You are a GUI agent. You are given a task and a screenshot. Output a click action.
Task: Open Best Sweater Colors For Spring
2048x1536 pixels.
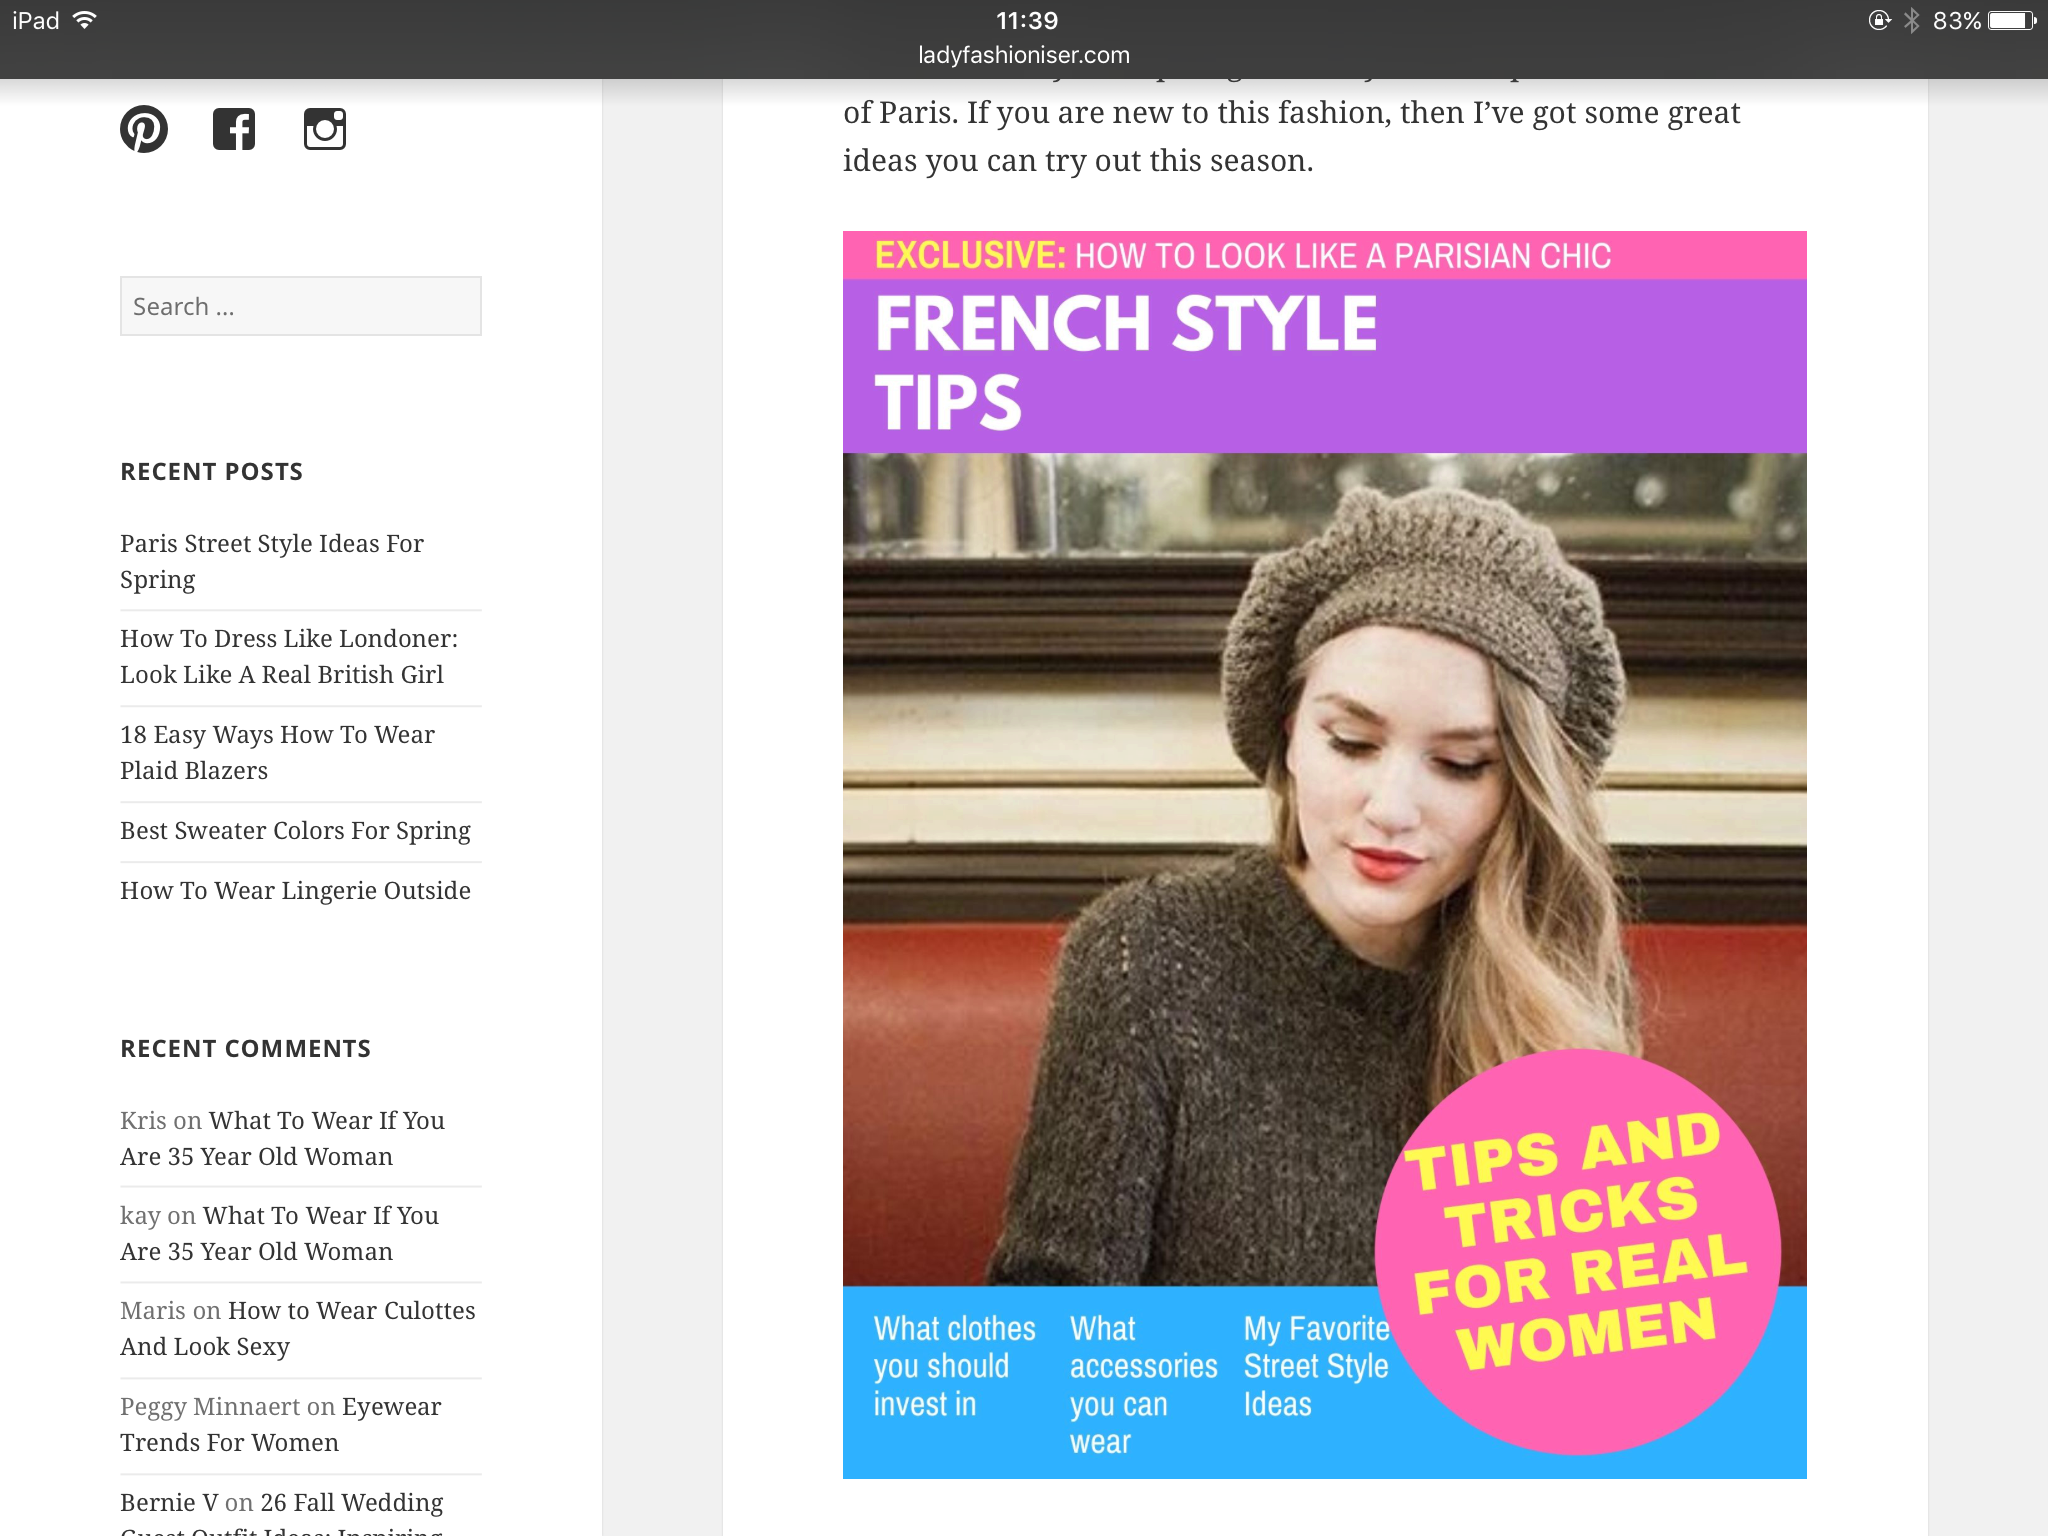pos(295,831)
